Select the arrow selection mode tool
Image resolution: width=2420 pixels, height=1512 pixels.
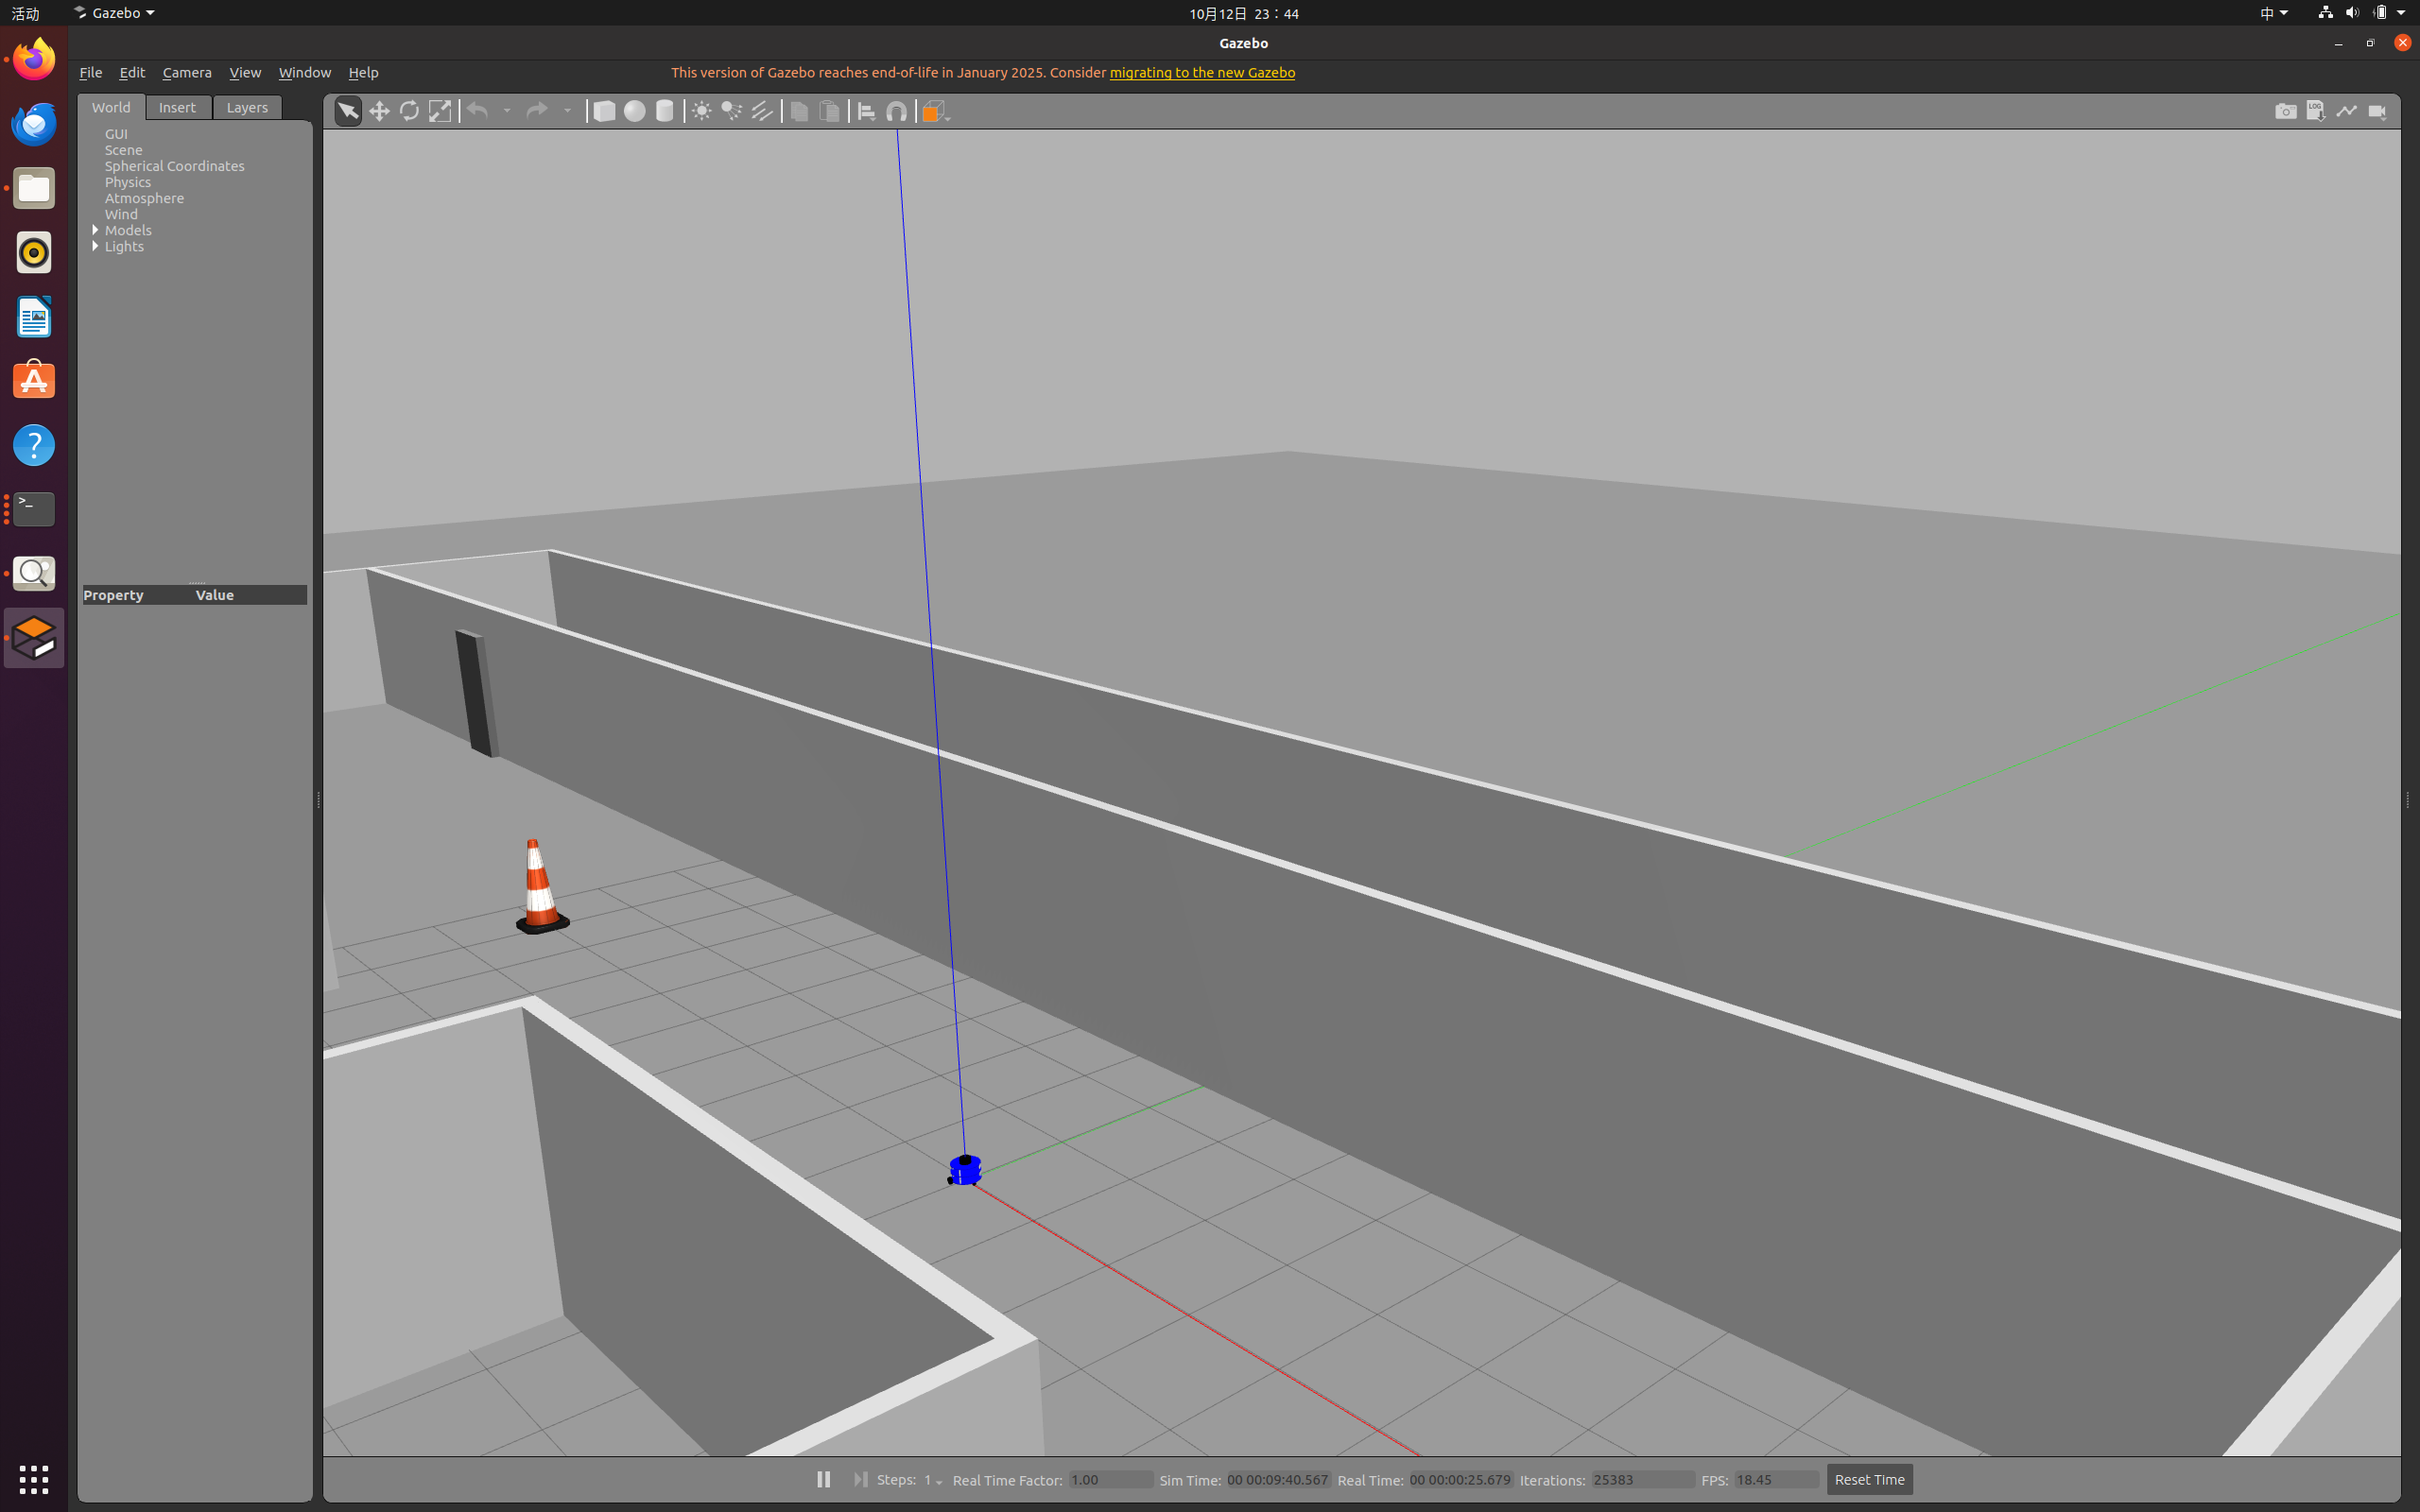348,111
